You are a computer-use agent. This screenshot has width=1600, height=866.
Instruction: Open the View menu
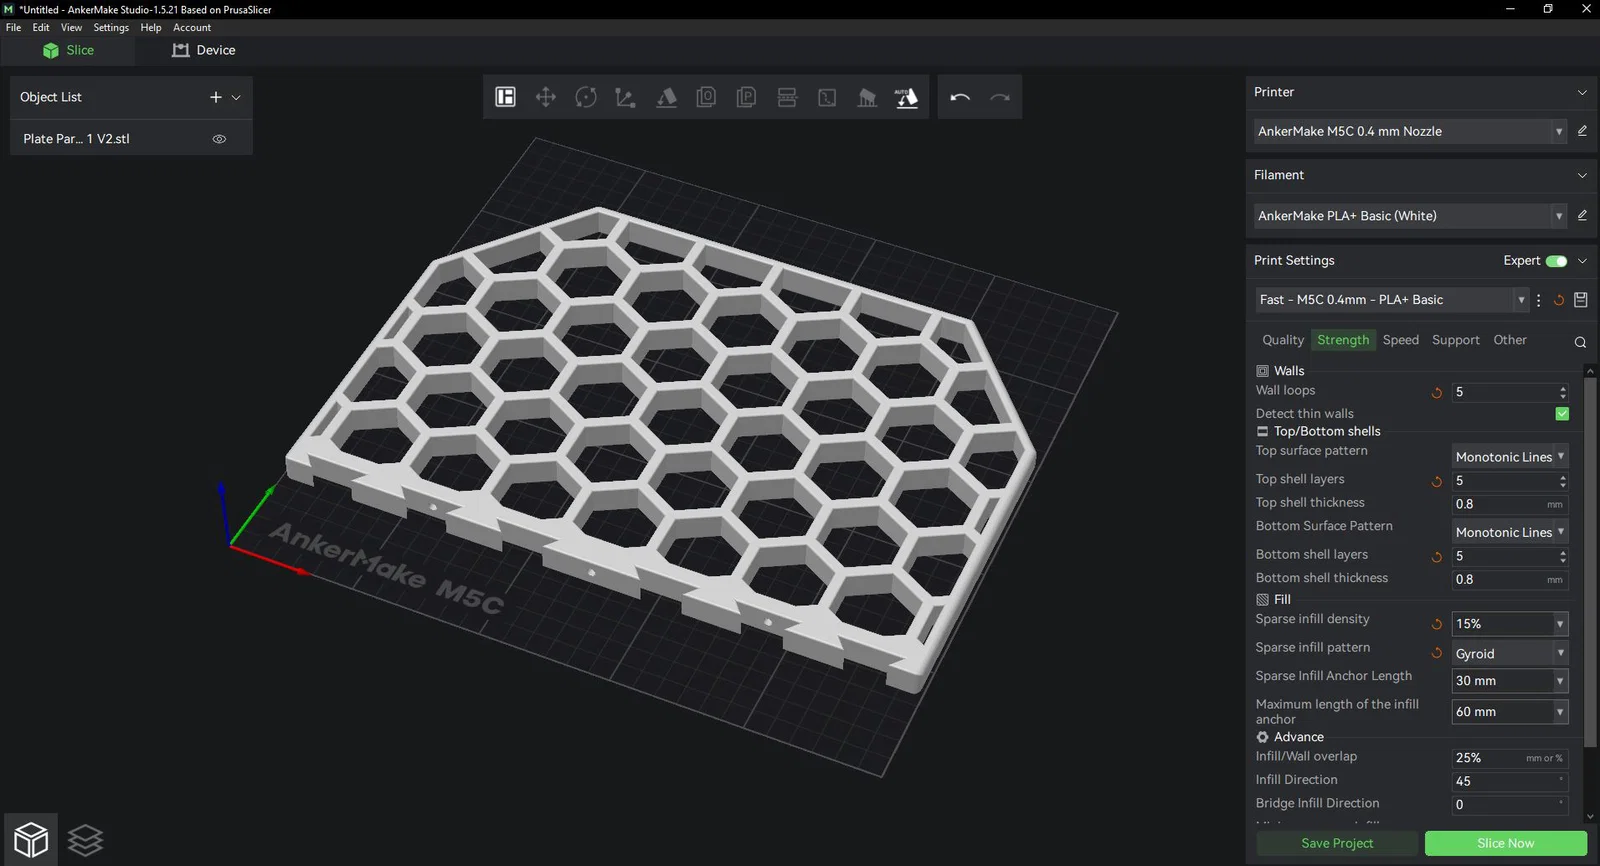[x=71, y=28]
